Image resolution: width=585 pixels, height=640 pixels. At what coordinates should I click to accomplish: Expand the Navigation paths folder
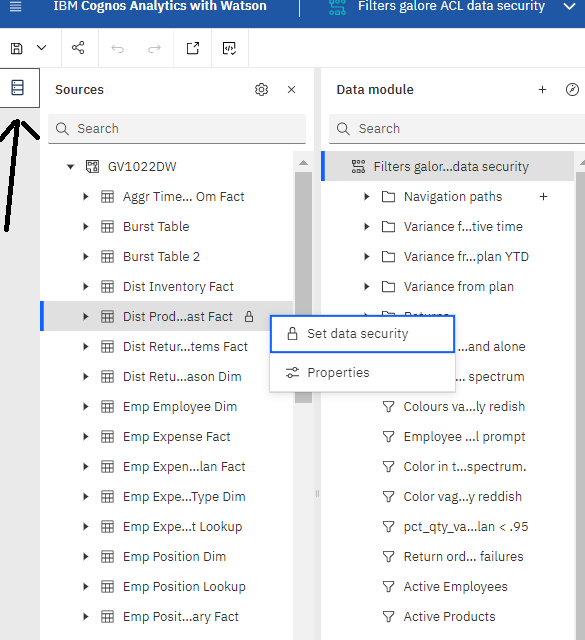367,197
